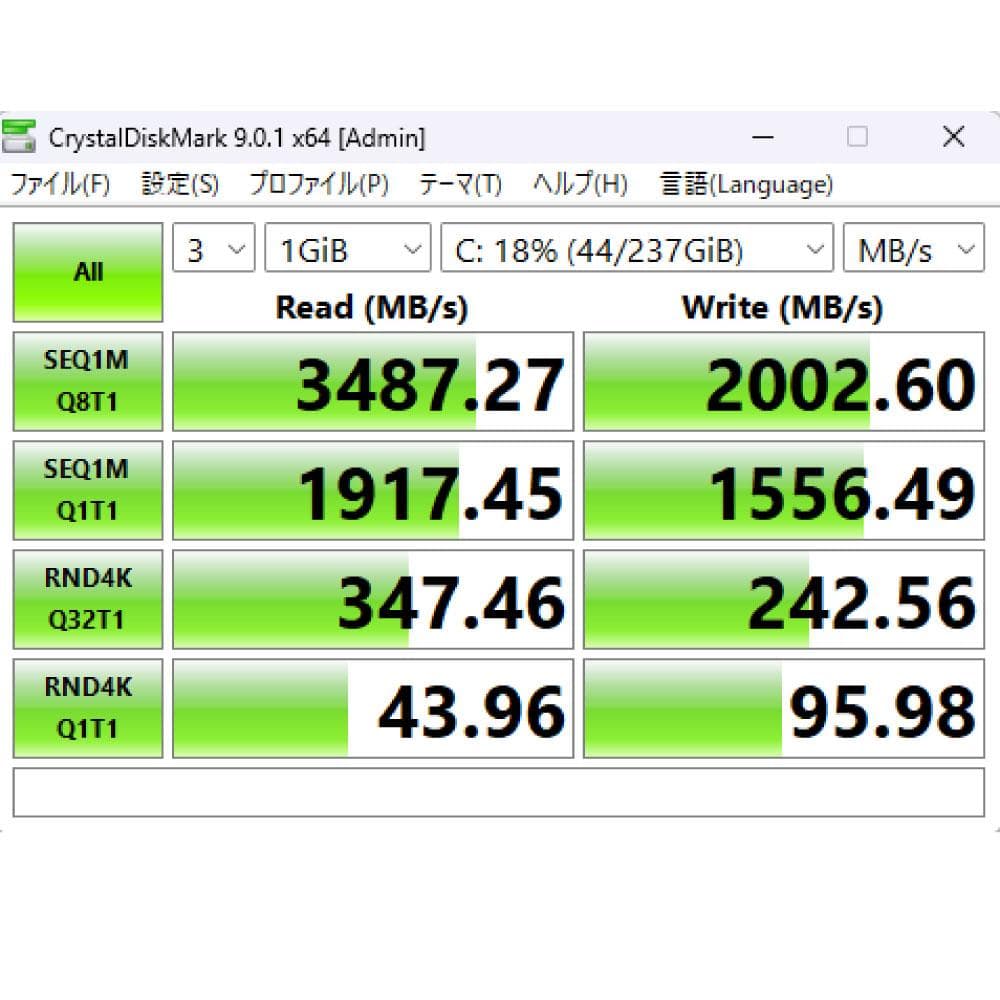Open the ファイル(F) menu
1000x1000 pixels.
[60, 184]
